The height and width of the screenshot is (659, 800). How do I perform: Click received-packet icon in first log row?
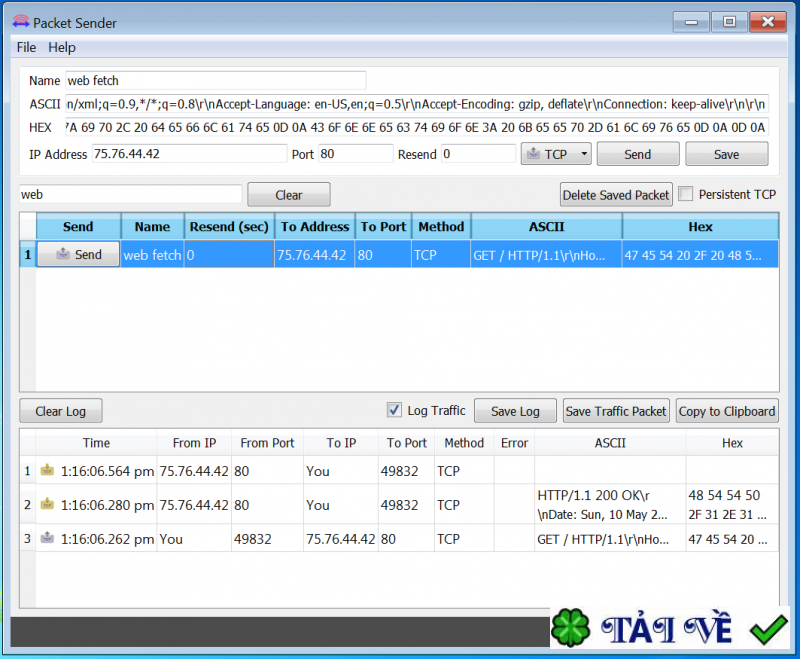(x=47, y=470)
